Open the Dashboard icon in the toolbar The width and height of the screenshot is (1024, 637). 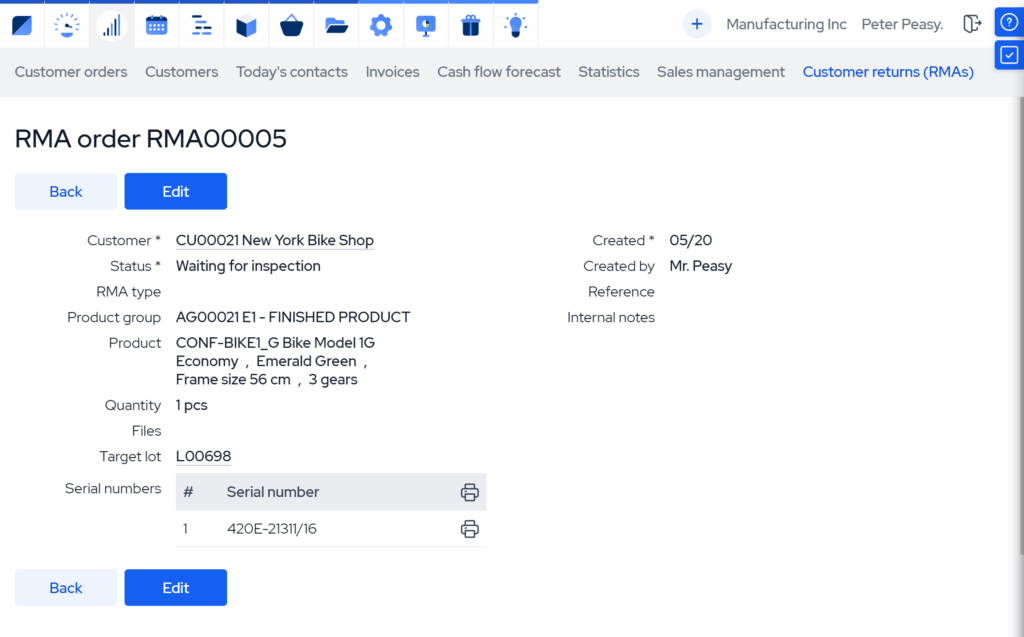coord(22,24)
